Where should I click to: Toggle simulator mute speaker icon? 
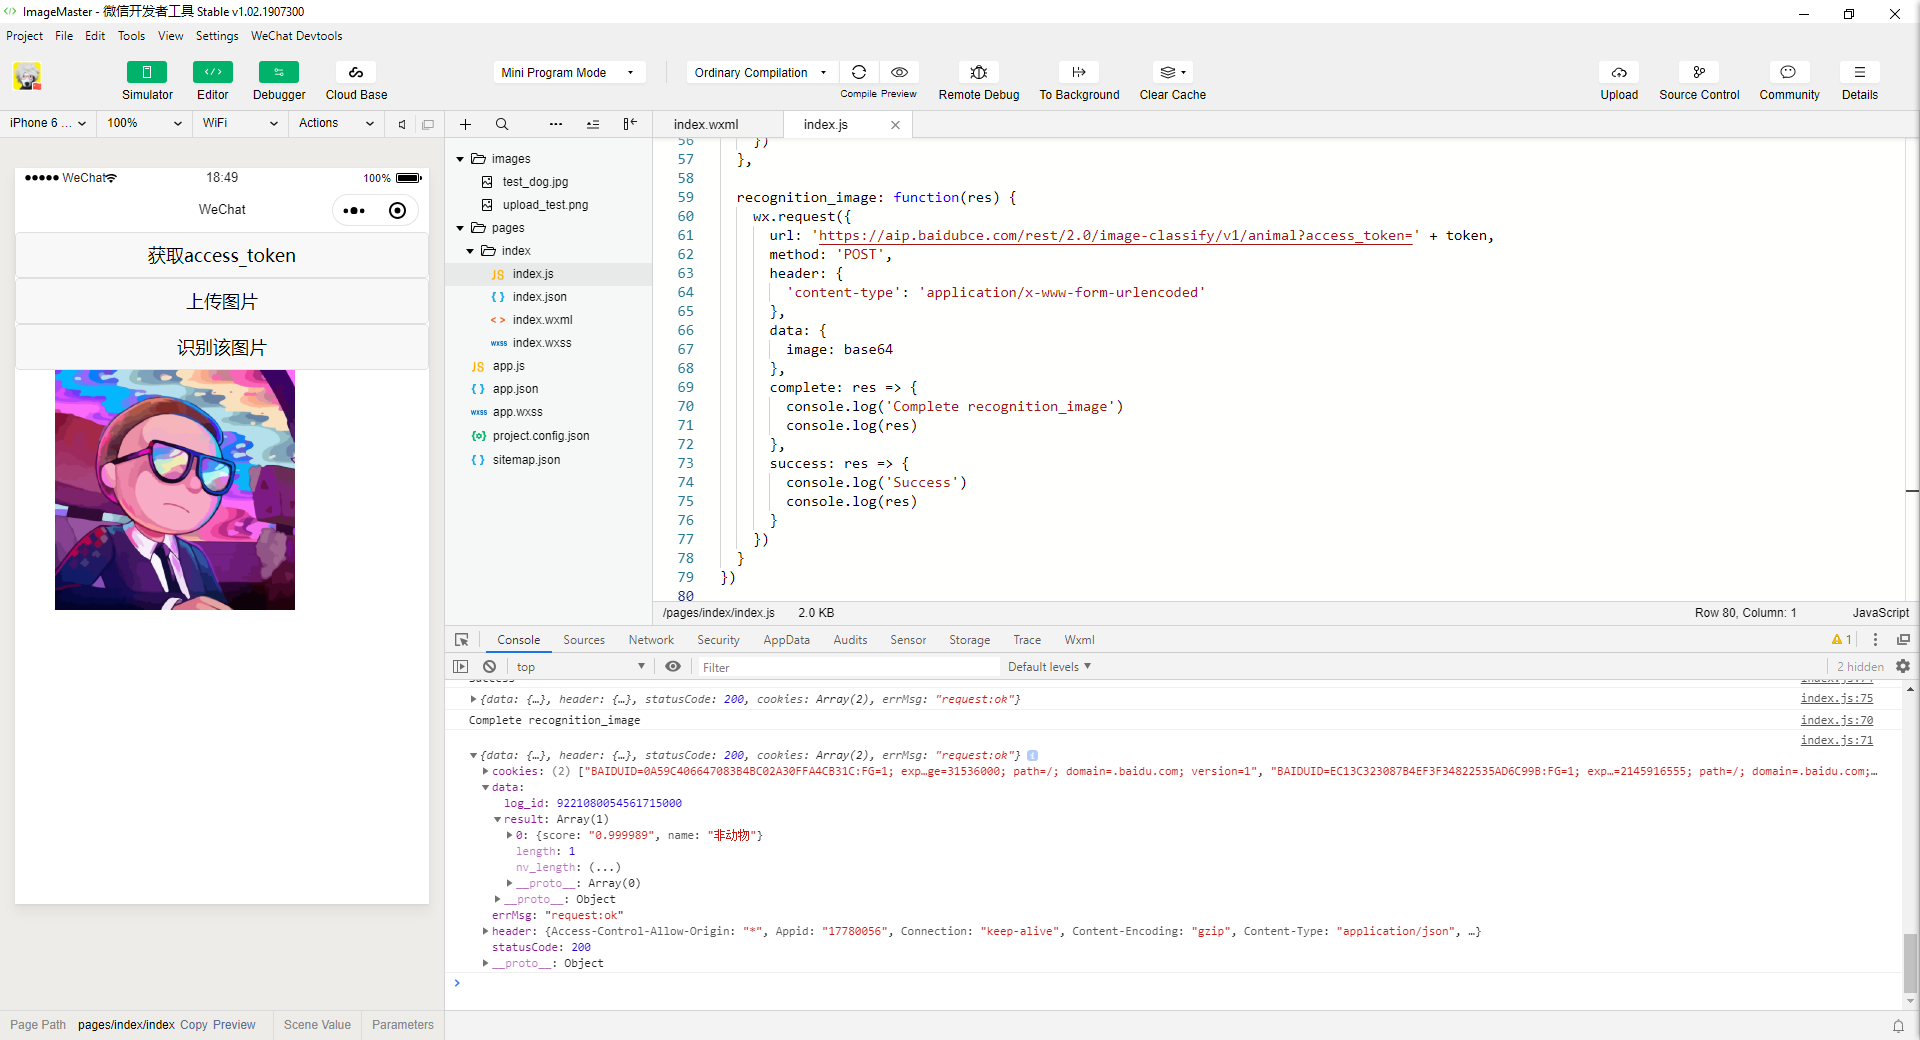[402, 124]
